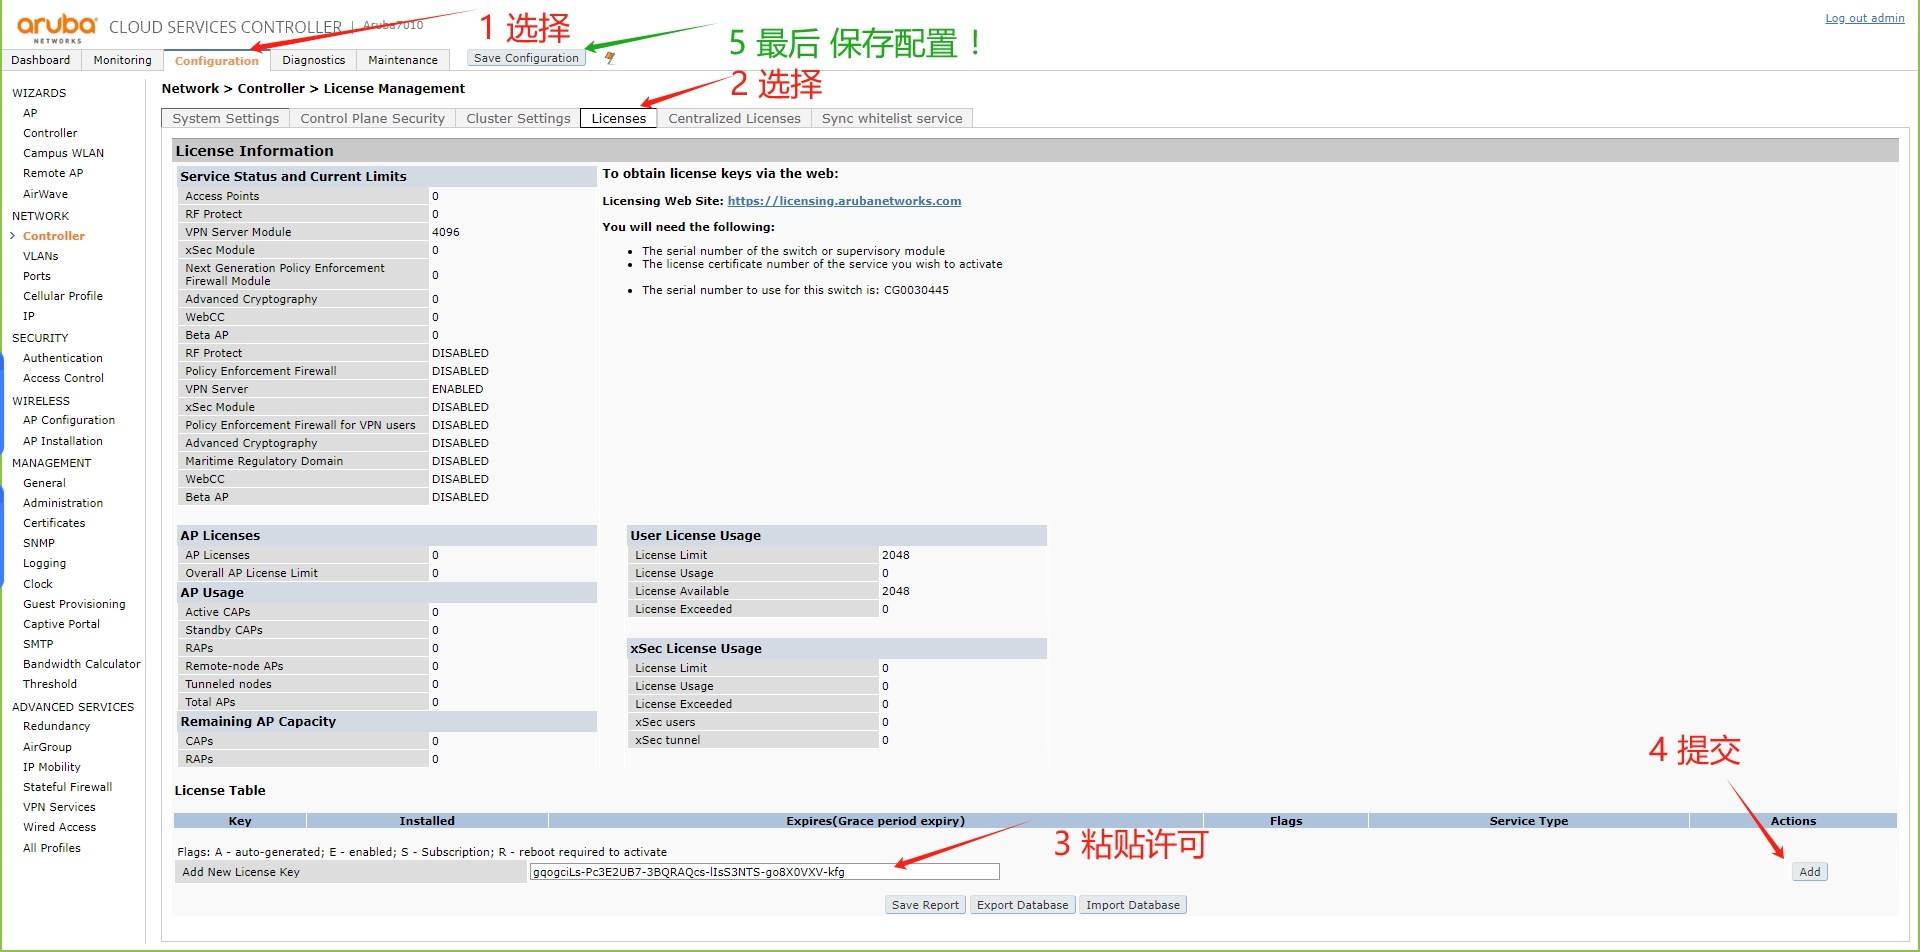
Task: Open Guest Provisioning
Action: (x=74, y=604)
